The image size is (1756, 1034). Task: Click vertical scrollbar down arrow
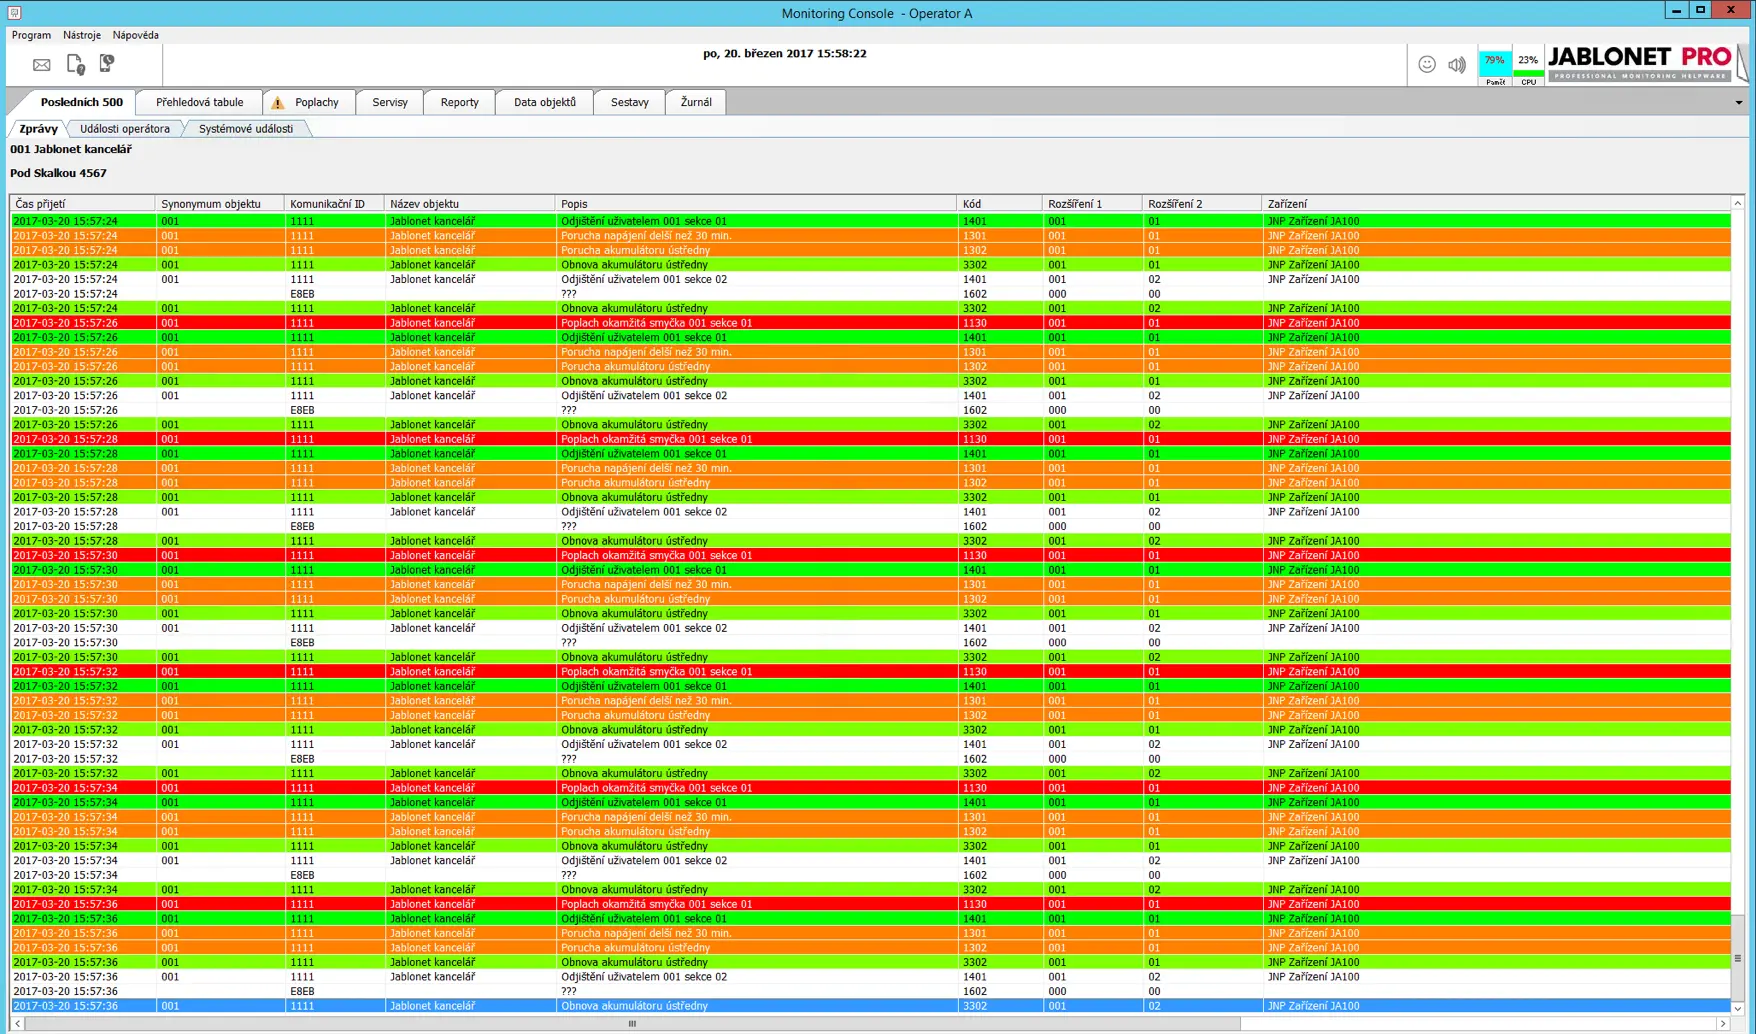(1738, 1008)
